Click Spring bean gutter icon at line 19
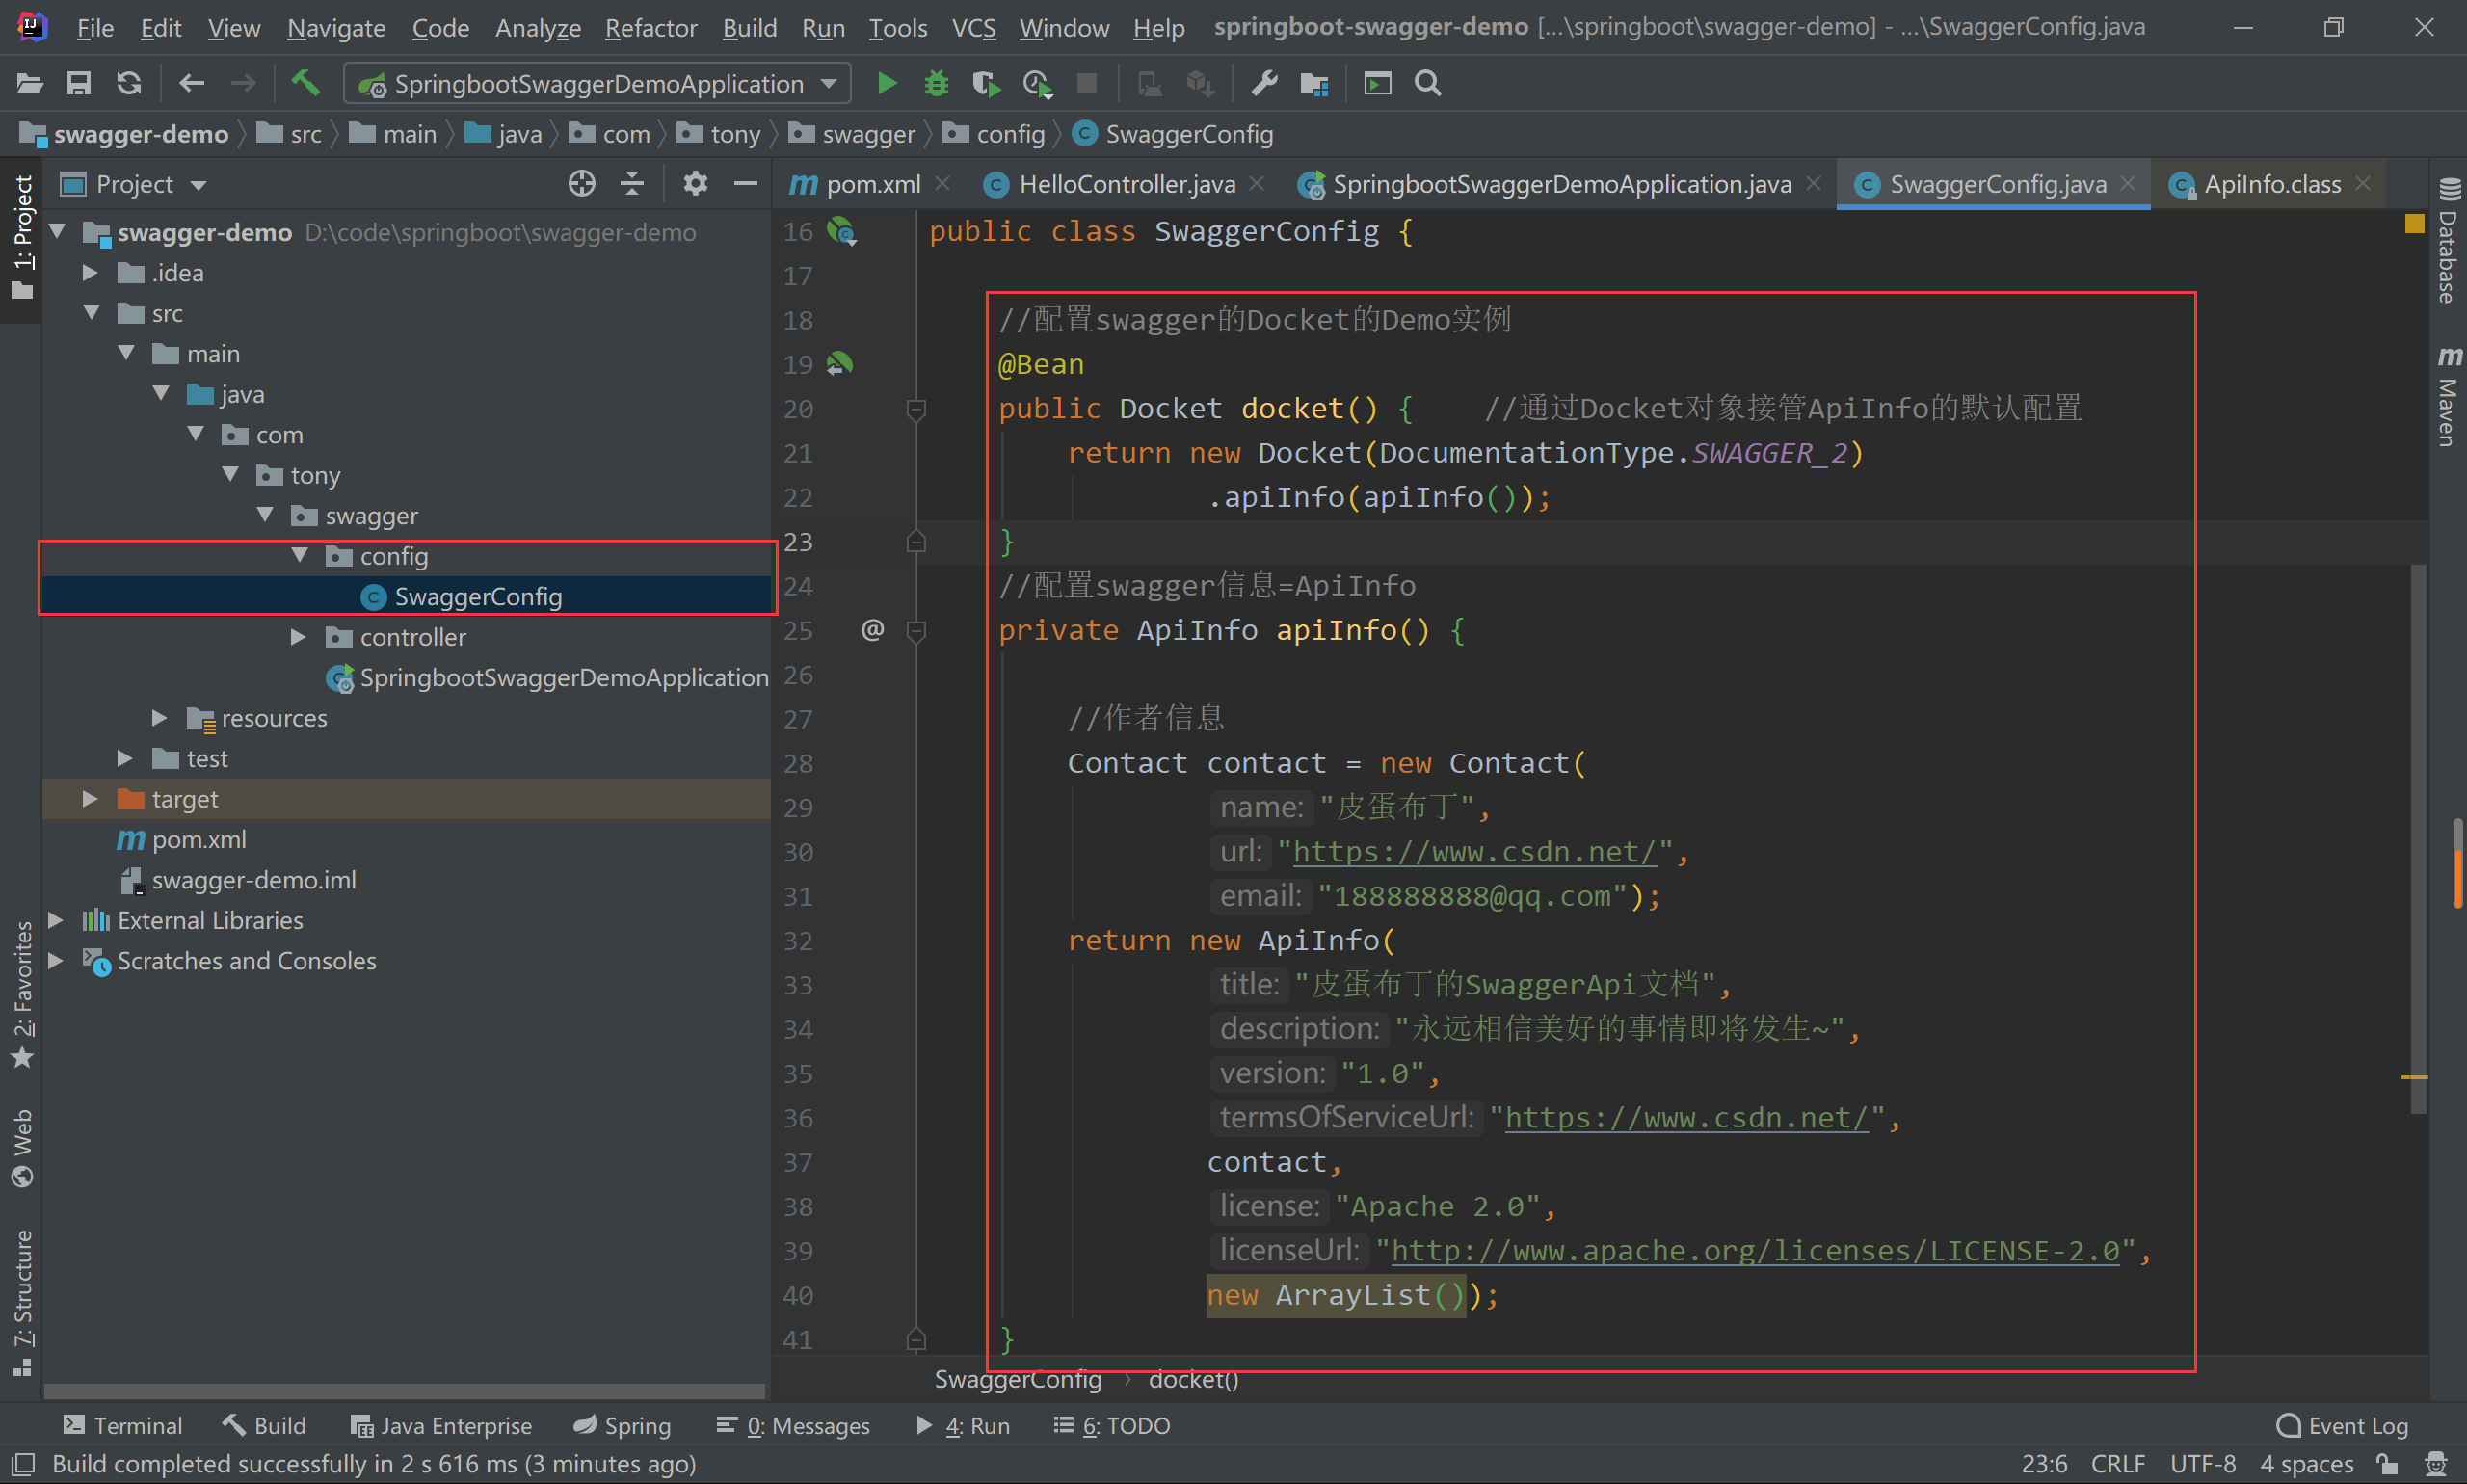This screenshot has width=2467, height=1484. point(840,364)
